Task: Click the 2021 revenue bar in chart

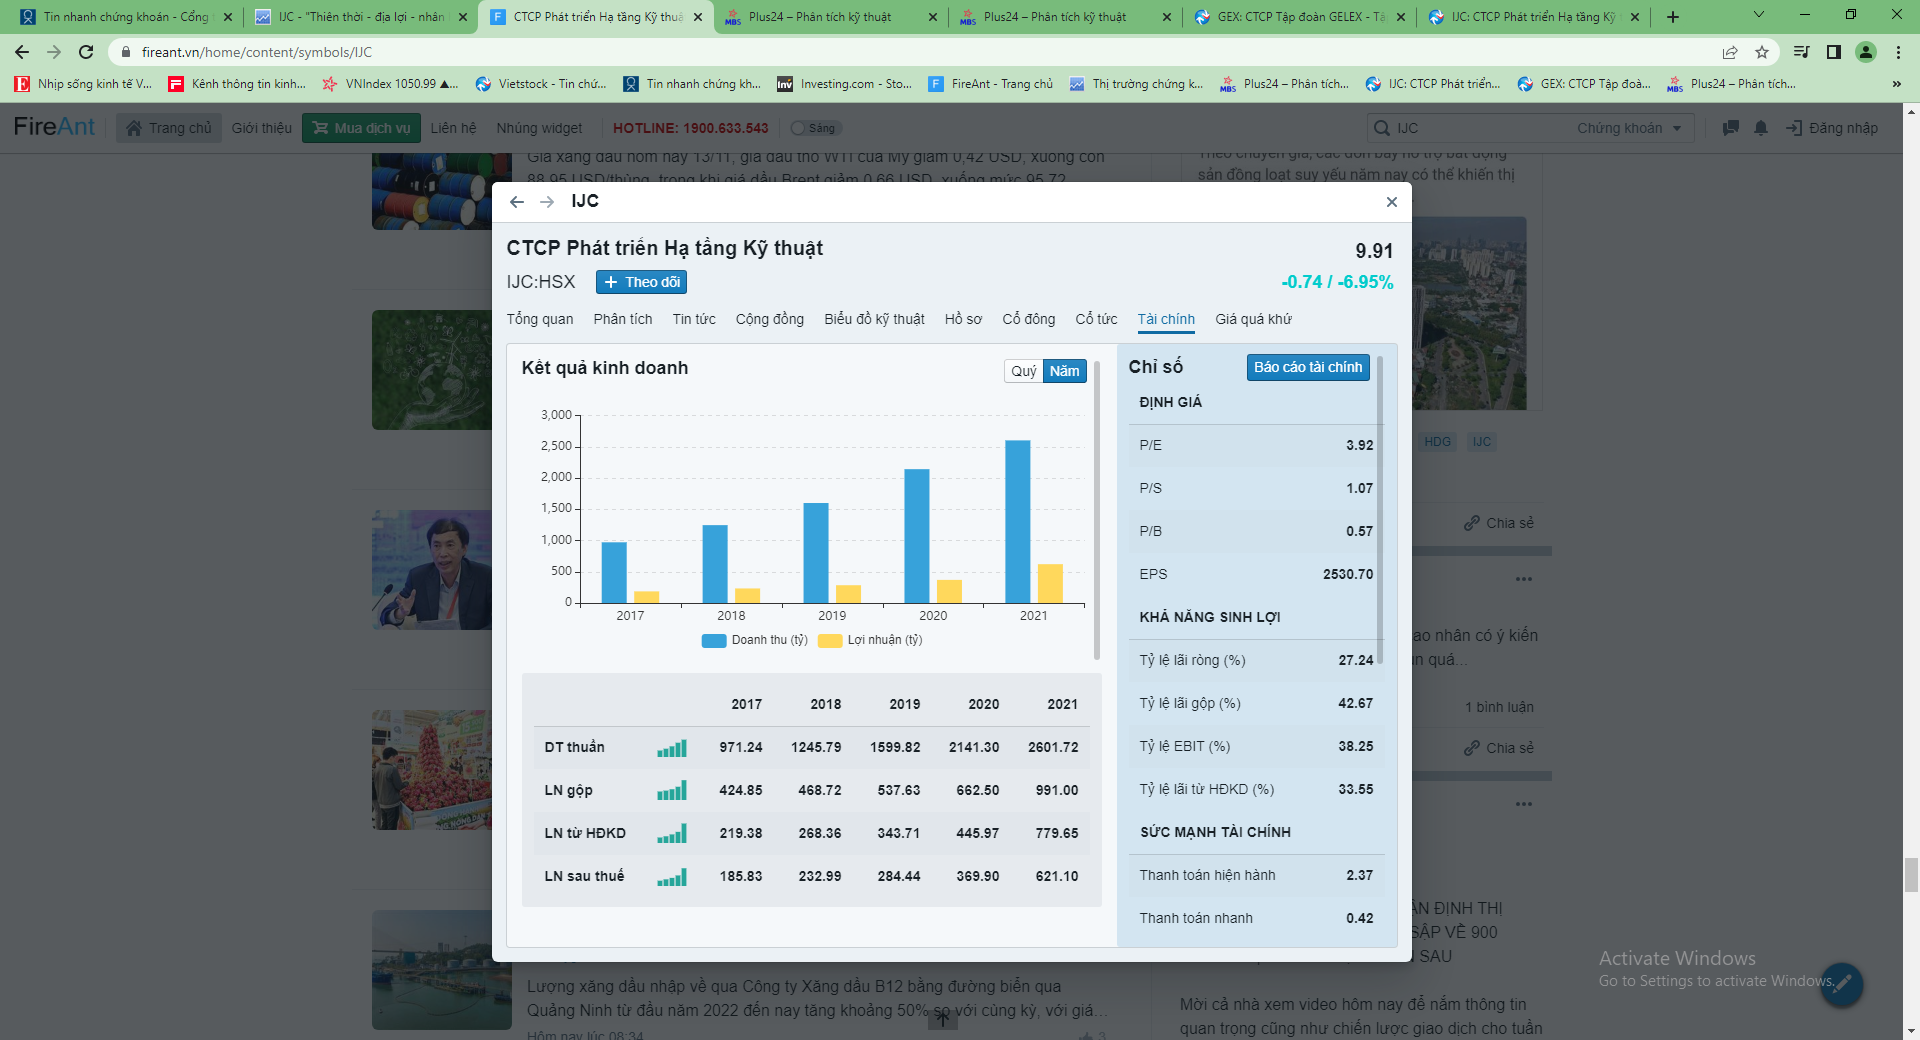Action: (x=1018, y=522)
